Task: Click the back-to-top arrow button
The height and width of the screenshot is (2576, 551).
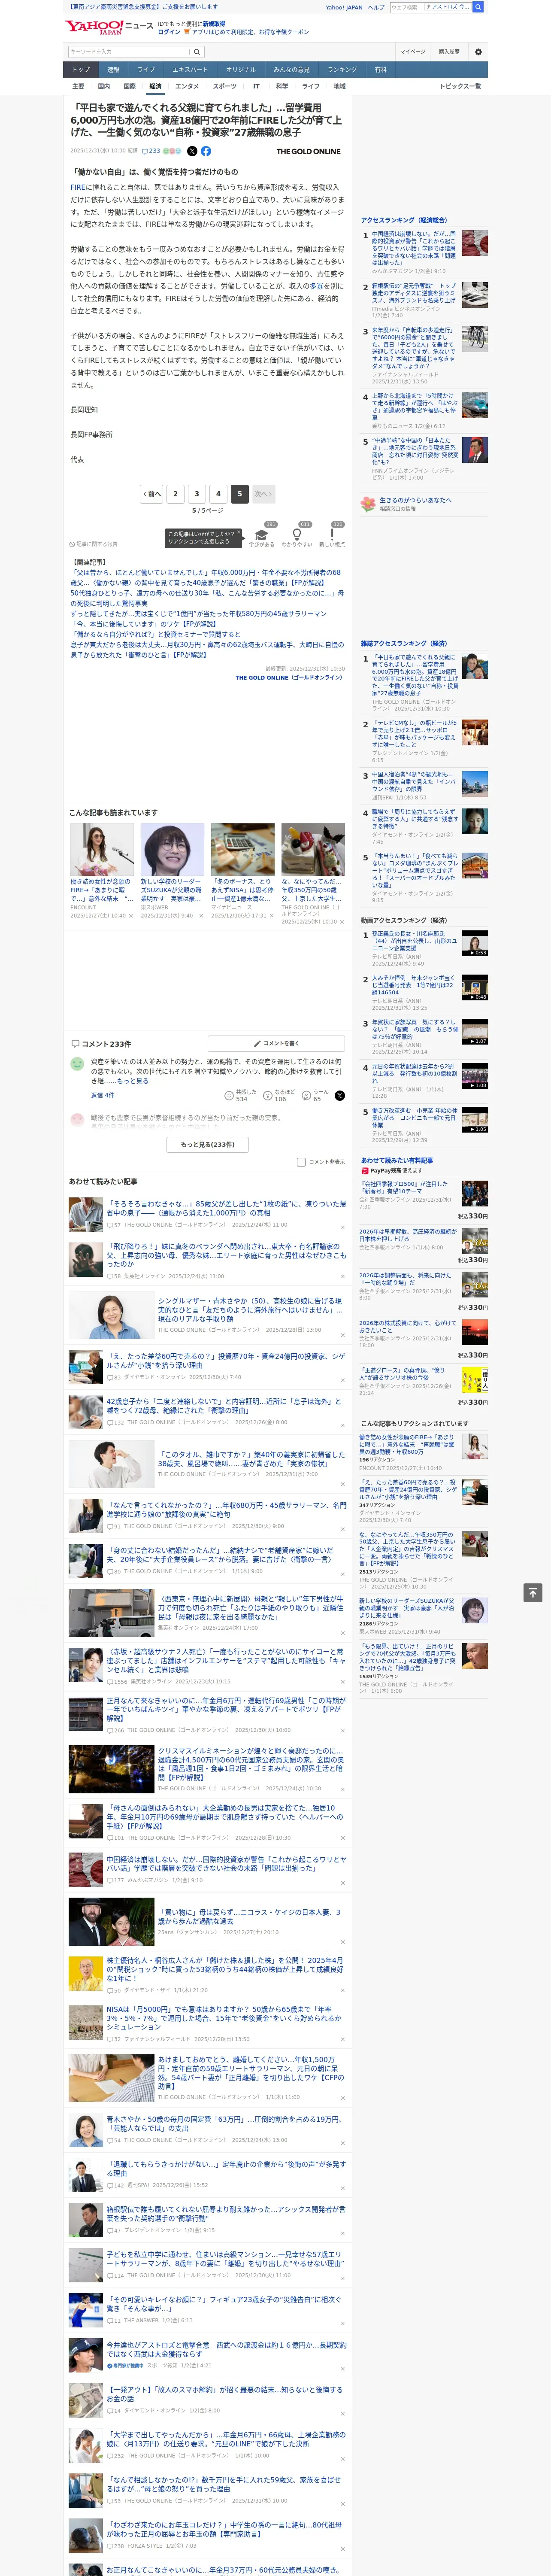Action: tap(533, 1593)
